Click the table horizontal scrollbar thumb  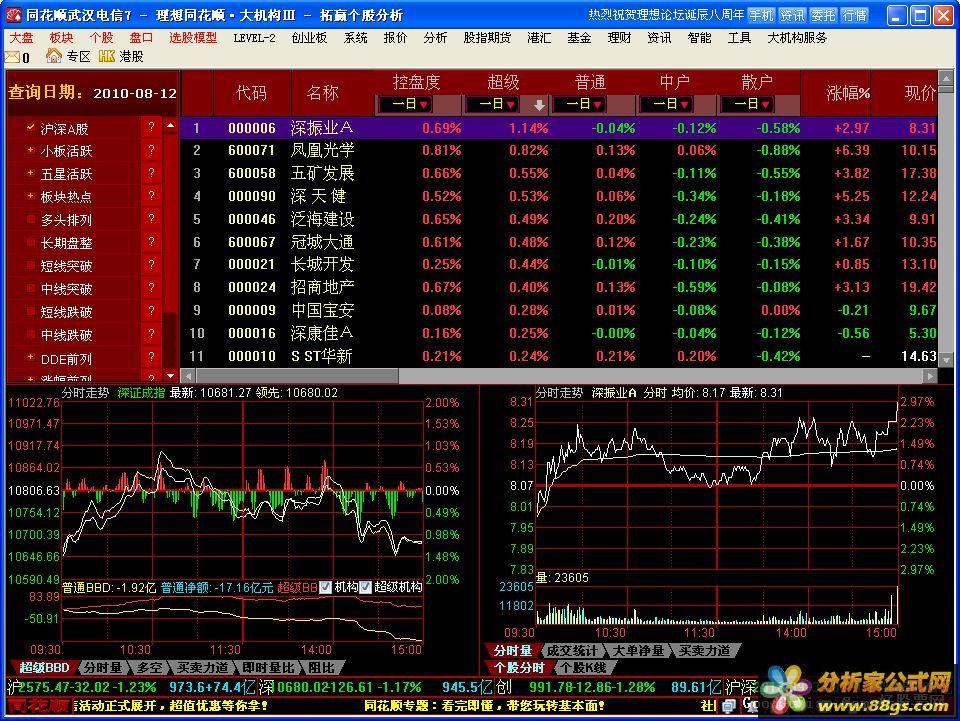pos(298,376)
